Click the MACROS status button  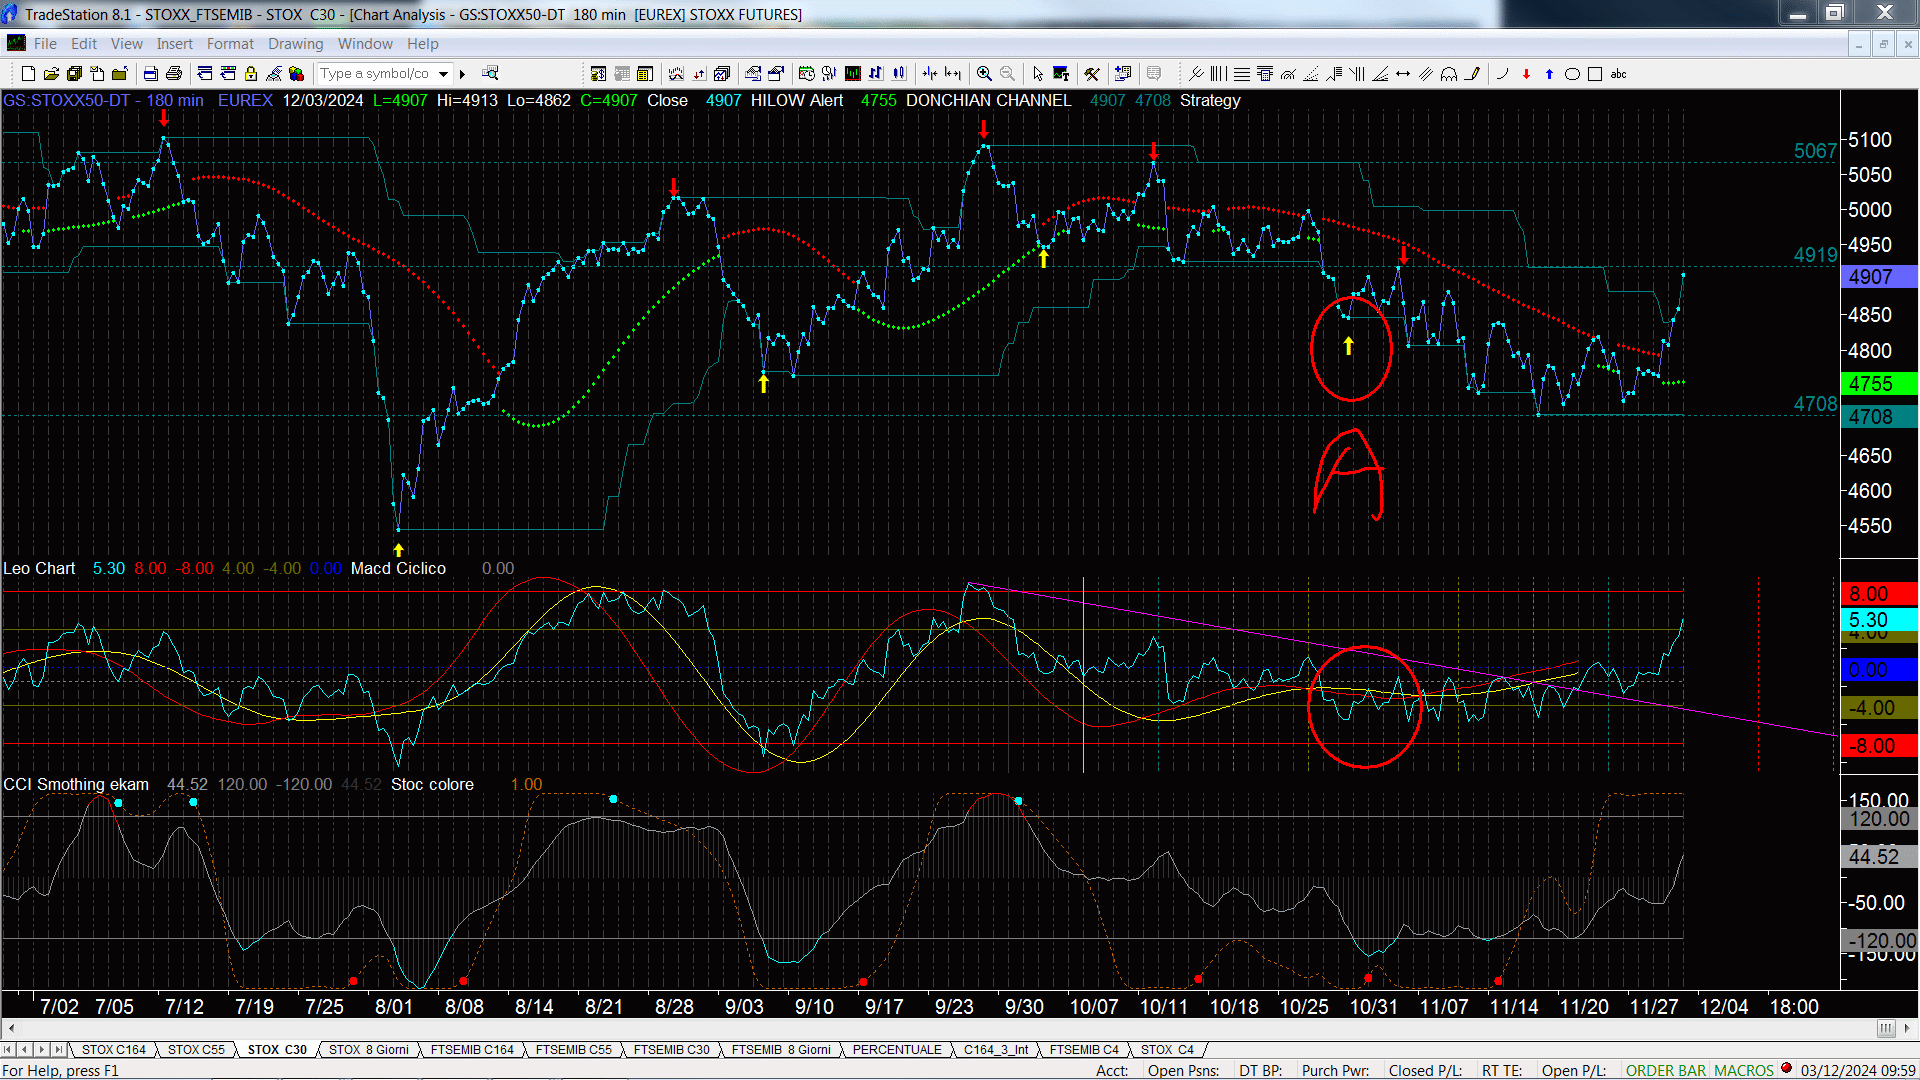pyautogui.click(x=1744, y=1071)
